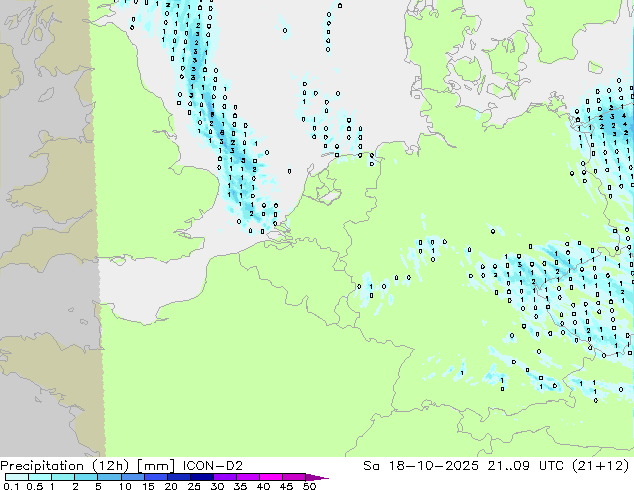This screenshot has height=490, width=634.
Task: Click the above-50 mm arrow tip of legend
Action: point(316,477)
